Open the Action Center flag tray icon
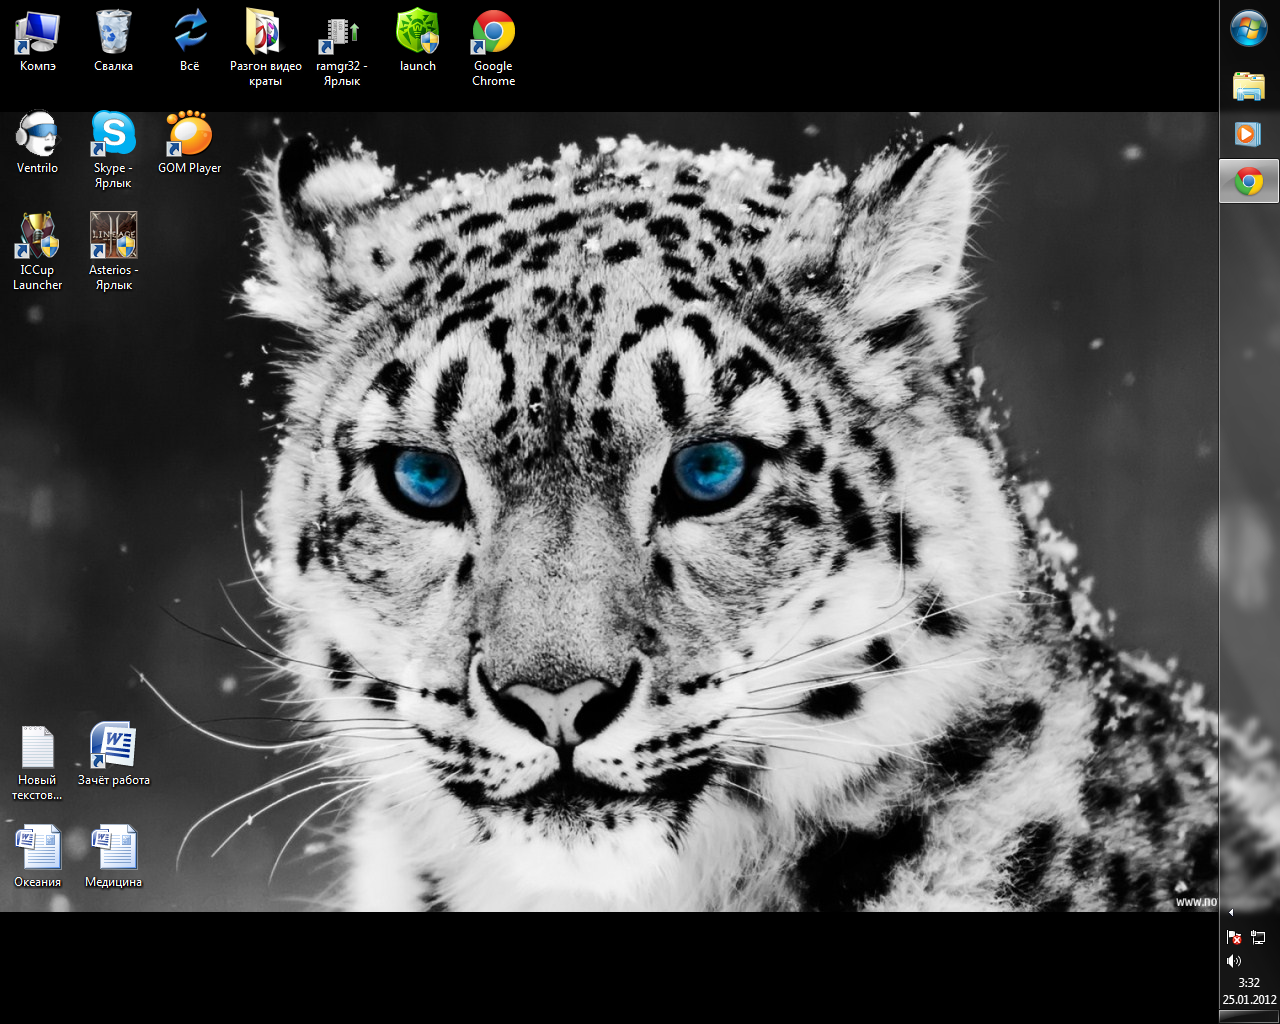Viewport: 1280px width, 1024px height. pyautogui.click(x=1234, y=938)
